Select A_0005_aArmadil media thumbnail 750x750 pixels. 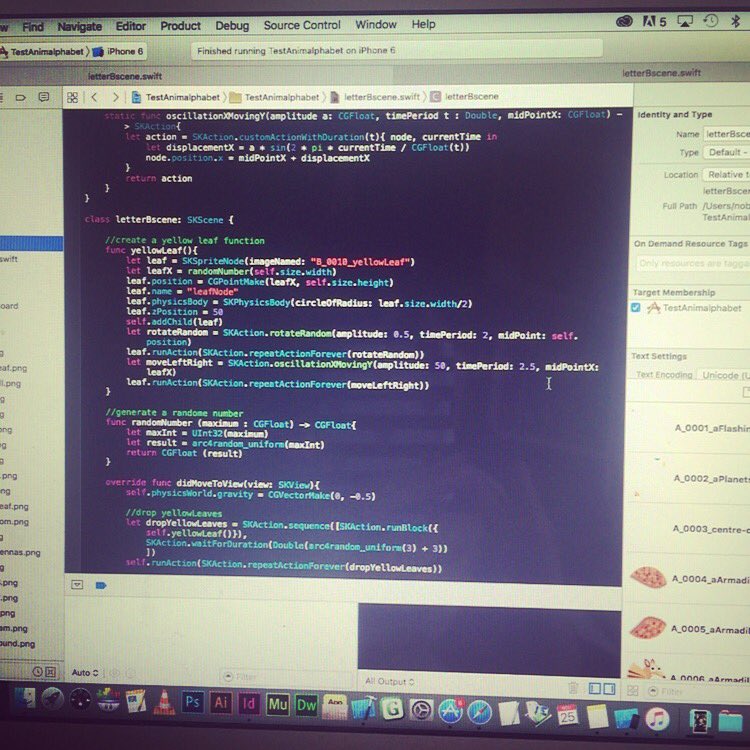[x=648, y=627]
